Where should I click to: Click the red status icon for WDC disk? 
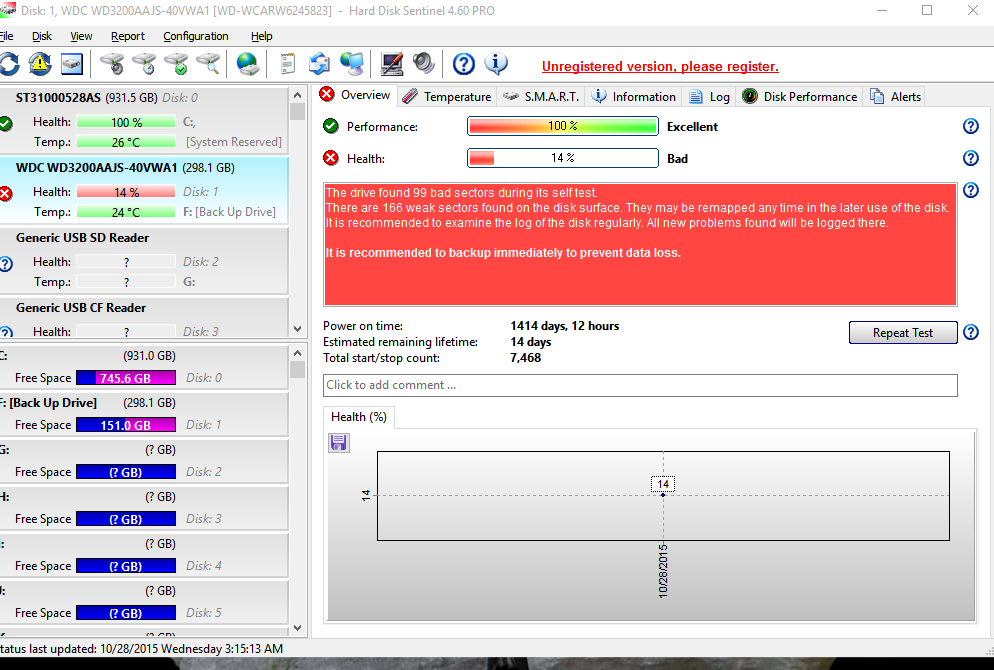tap(6, 193)
